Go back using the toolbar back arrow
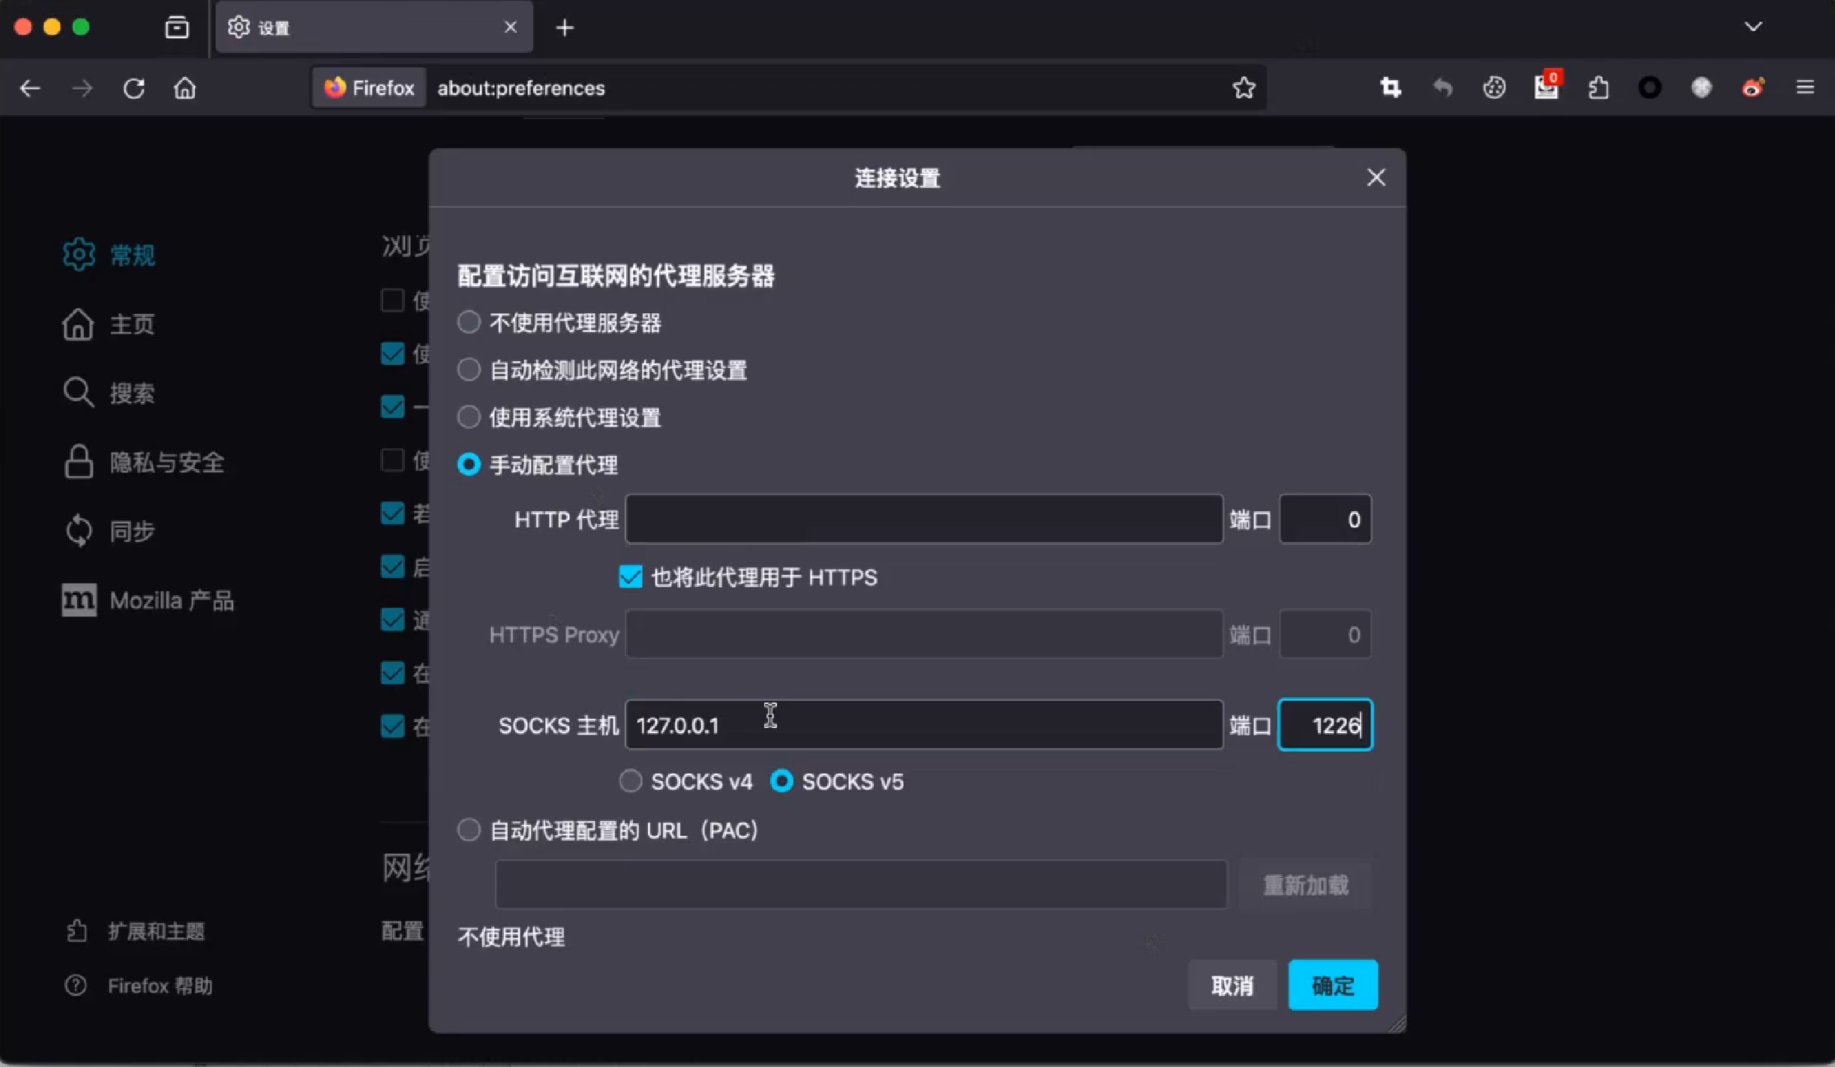This screenshot has width=1835, height=1067. [x=30, y=88]
